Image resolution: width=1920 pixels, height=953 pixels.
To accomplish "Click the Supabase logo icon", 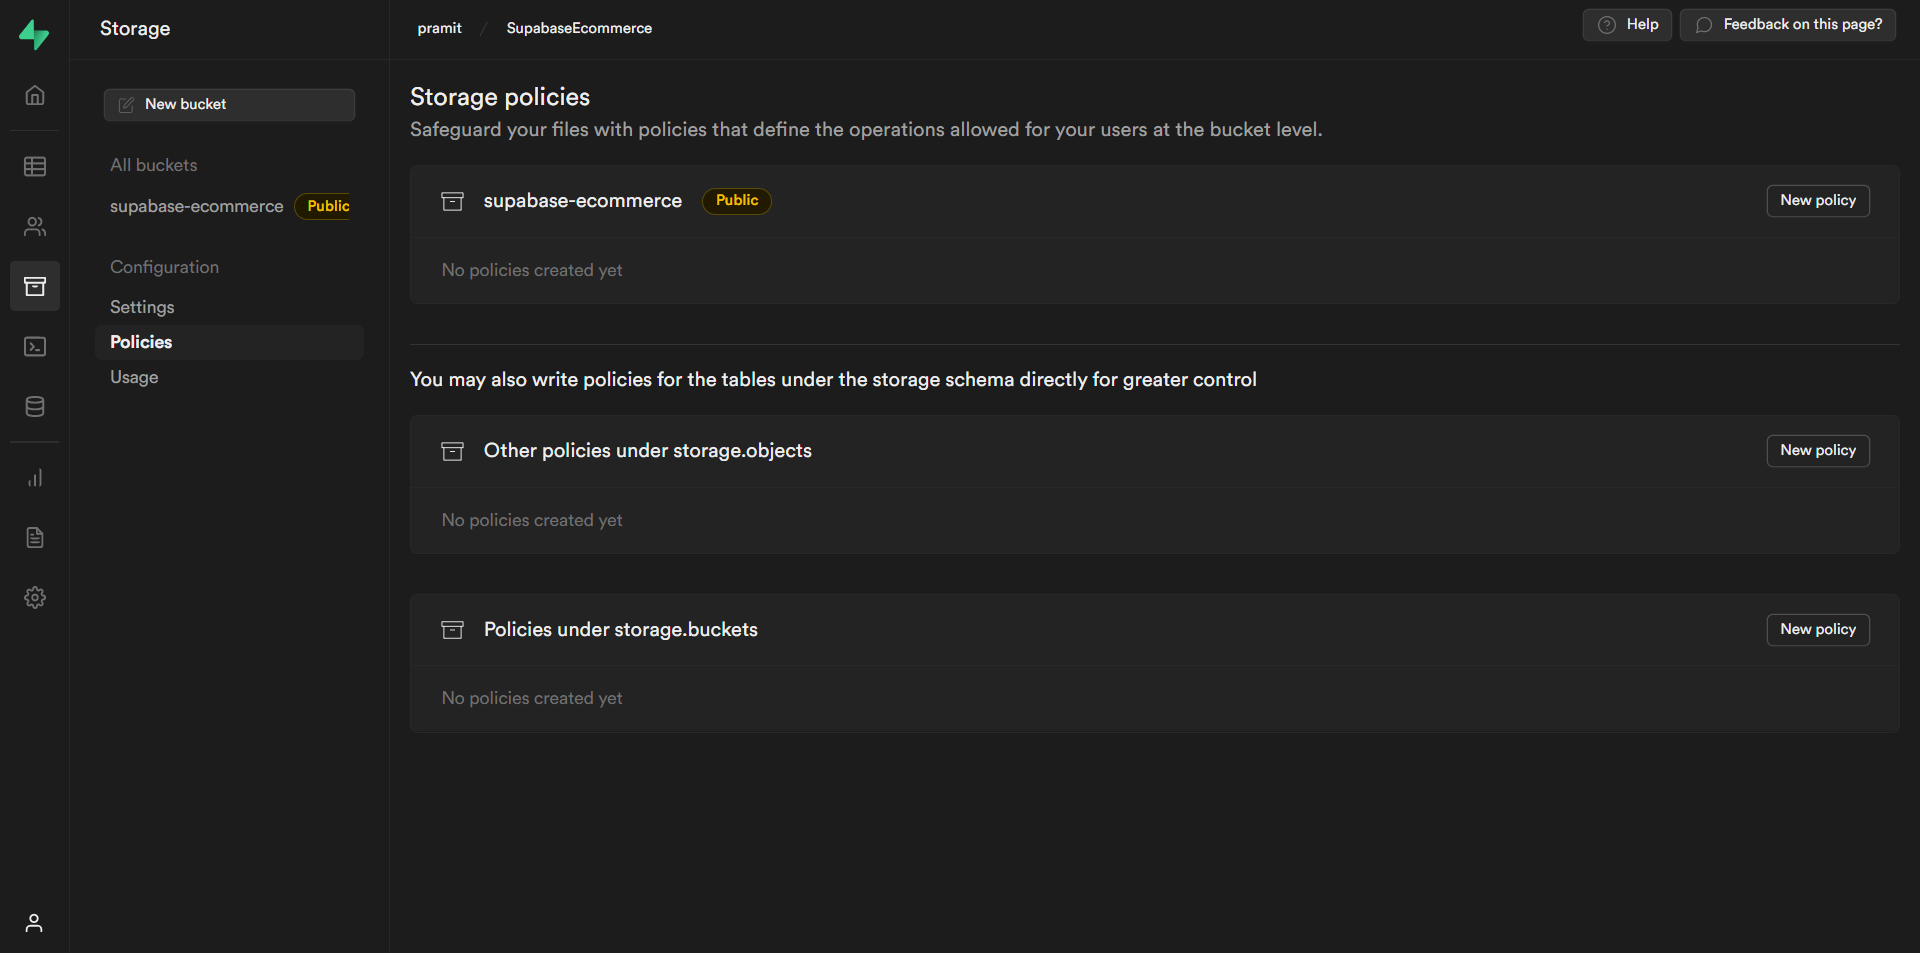I will [x=34, y=35].
